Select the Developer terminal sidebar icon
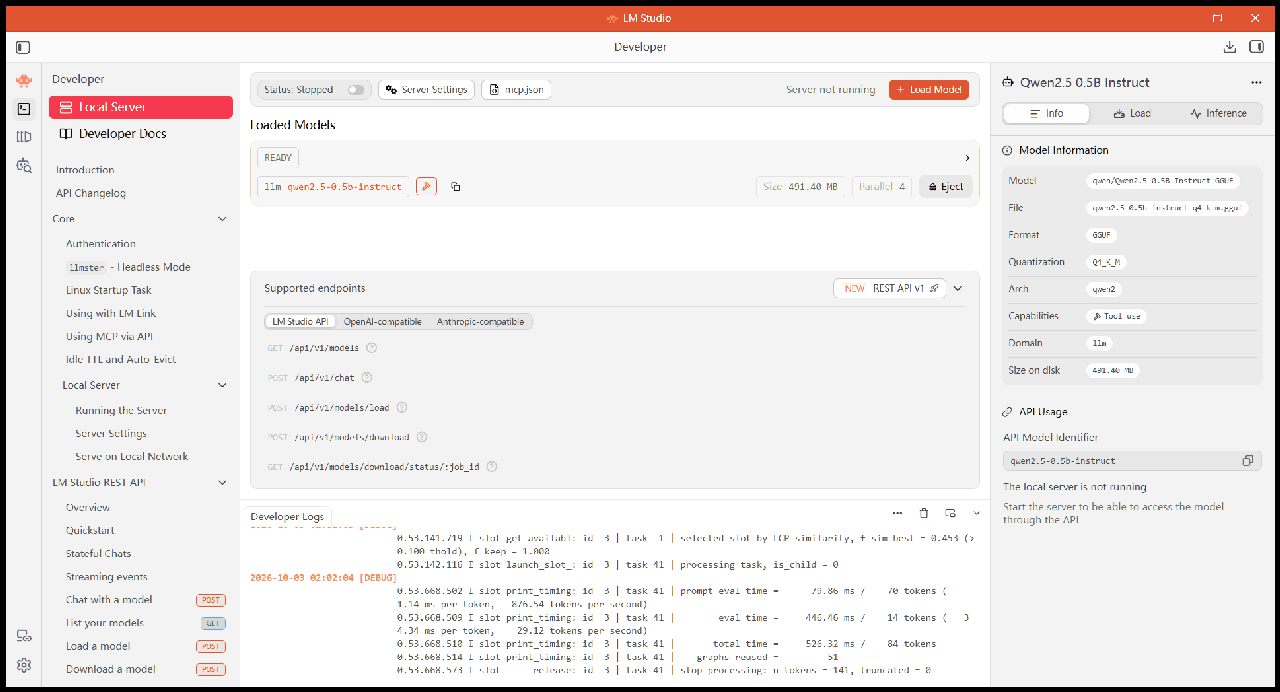 coord(24,109)
